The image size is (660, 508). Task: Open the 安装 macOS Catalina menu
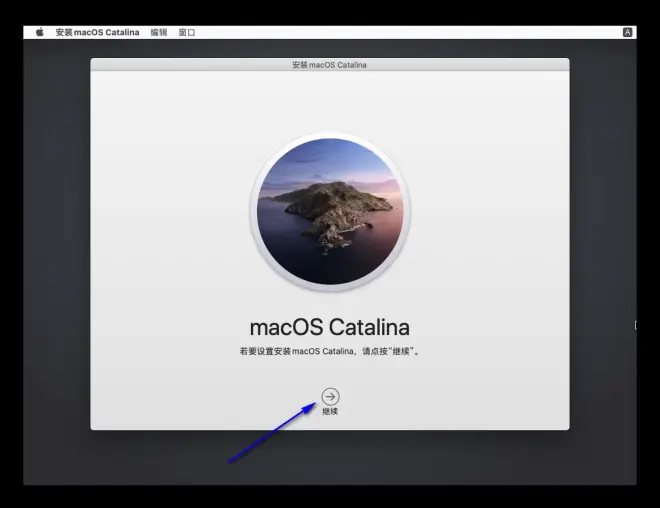tap(97, 32)
